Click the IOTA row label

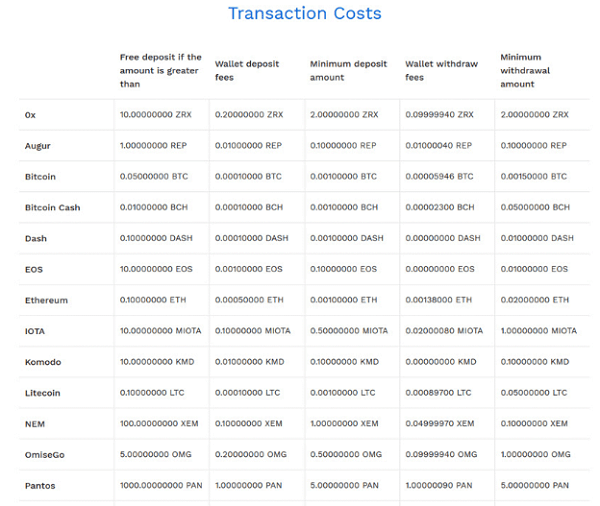[35, 331]
